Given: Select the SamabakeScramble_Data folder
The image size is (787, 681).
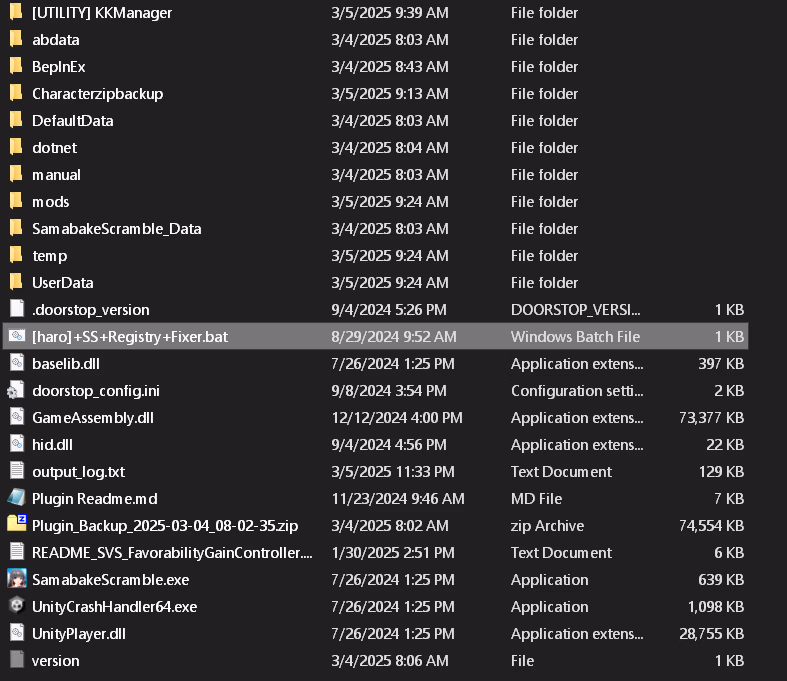Looking at the screenshot, I should 116,228.
